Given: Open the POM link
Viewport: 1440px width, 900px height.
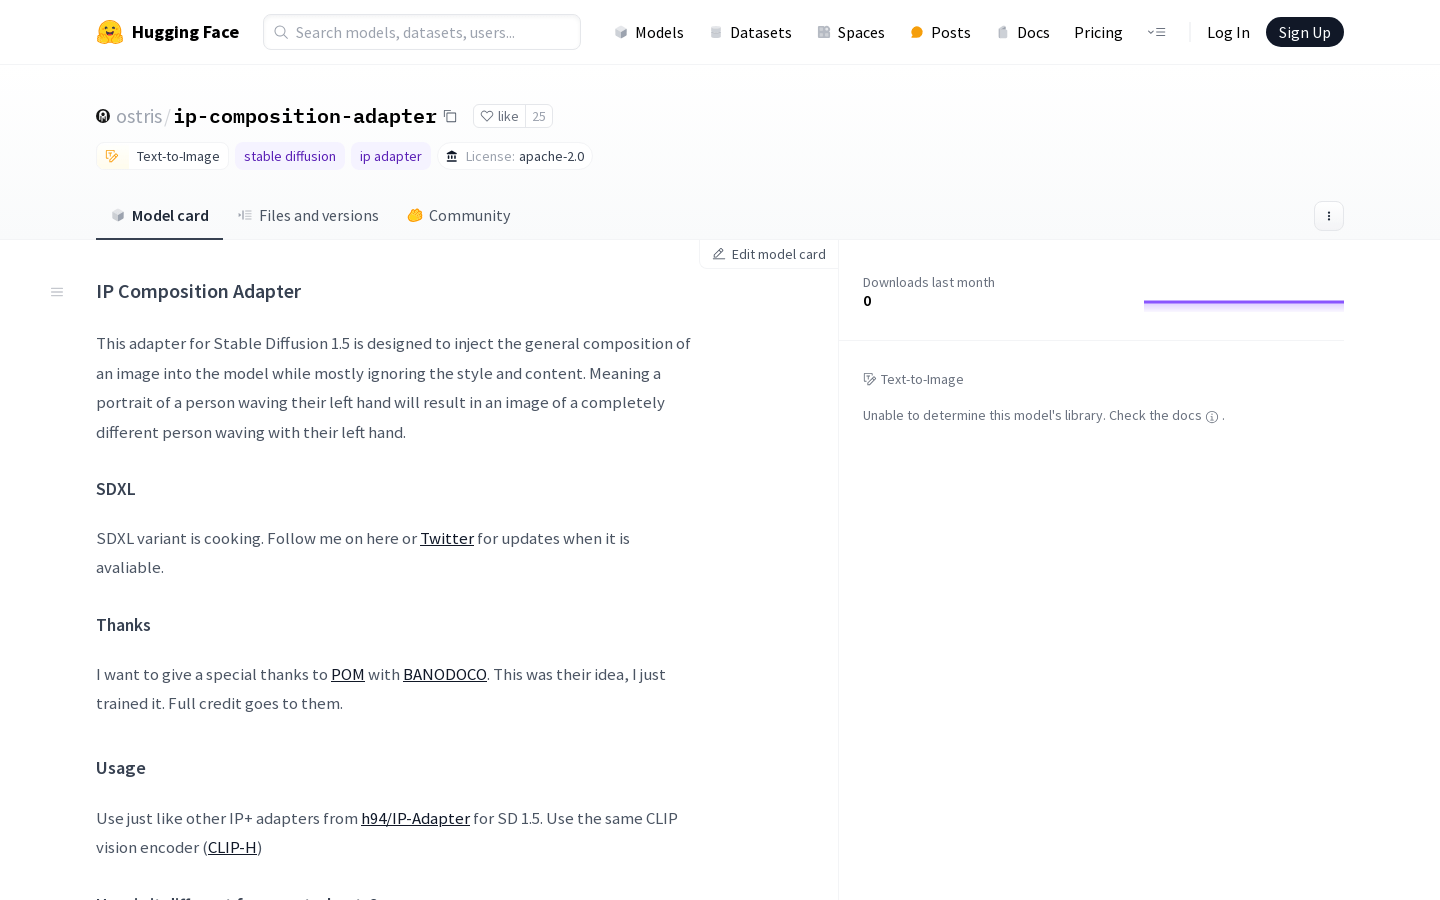Looking at the screenshot, I should pos(348,674).
